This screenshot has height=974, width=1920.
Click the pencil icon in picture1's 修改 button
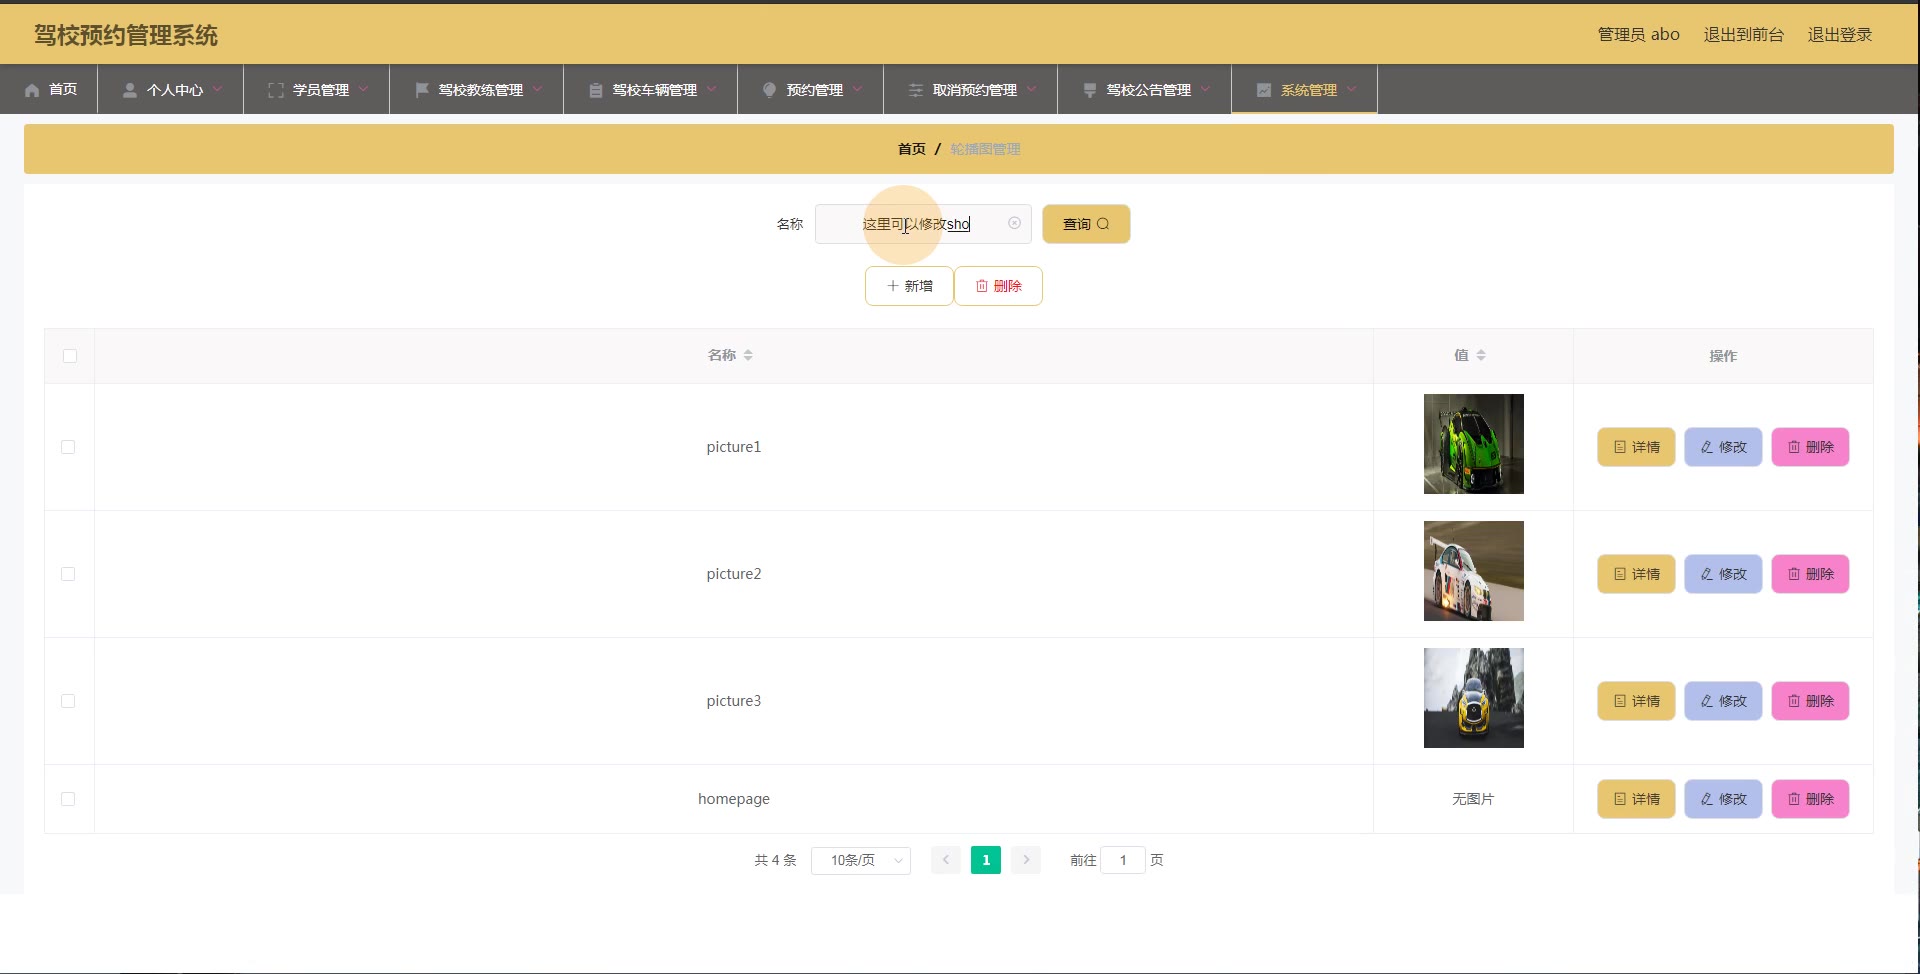(1707, 447)
